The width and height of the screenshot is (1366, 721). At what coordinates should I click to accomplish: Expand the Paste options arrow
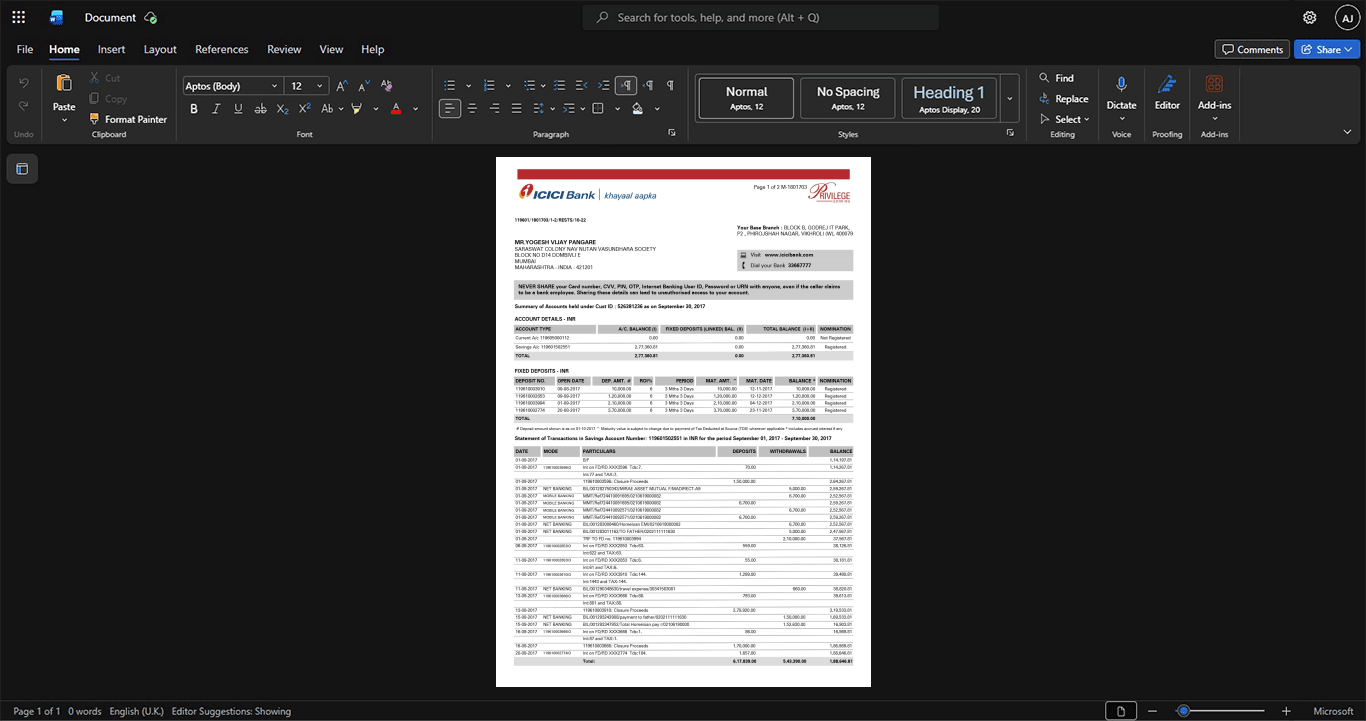pyautogui.click(x=64, y=120)
